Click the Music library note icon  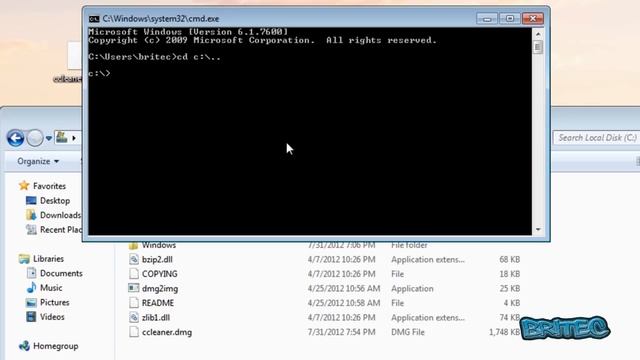click(31, 288)
